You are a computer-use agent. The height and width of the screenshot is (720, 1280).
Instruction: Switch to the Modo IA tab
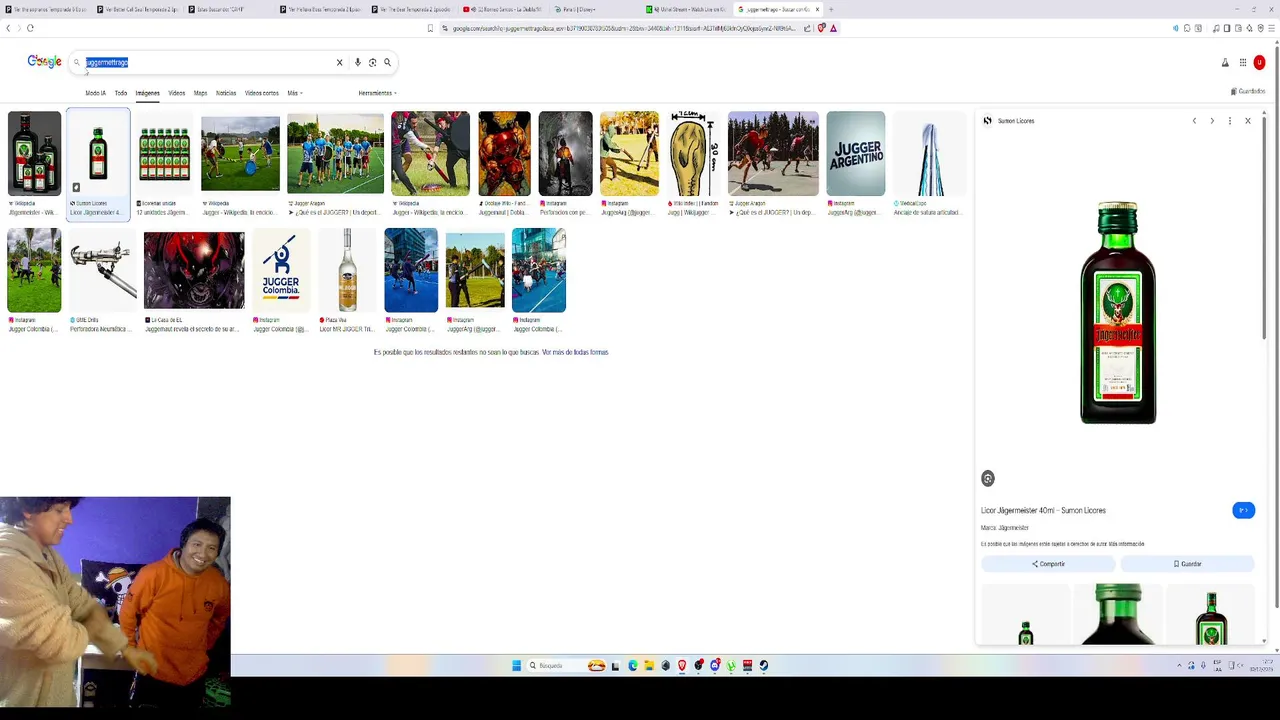point(95,93)
